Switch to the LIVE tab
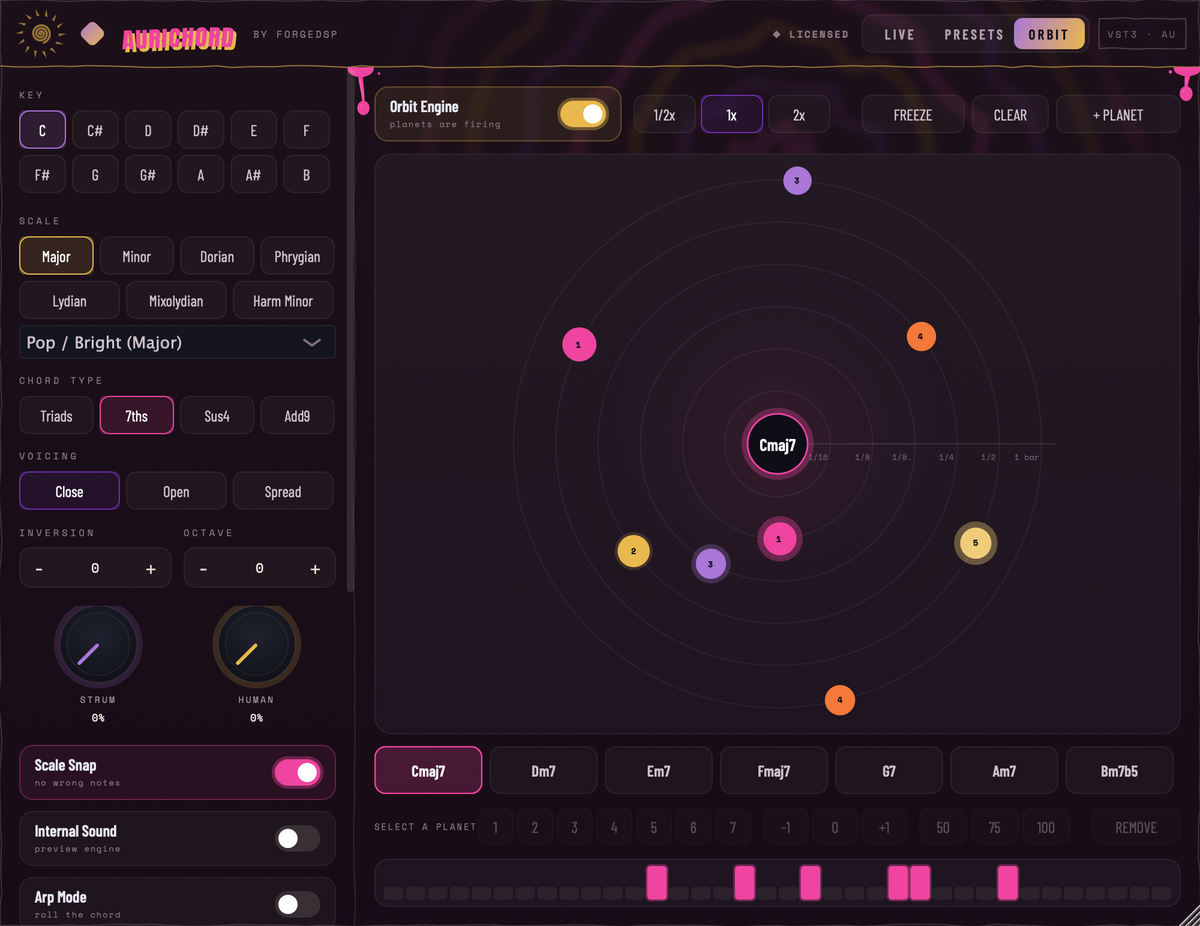Screen dimensions: 1200x926 (899, 34)
